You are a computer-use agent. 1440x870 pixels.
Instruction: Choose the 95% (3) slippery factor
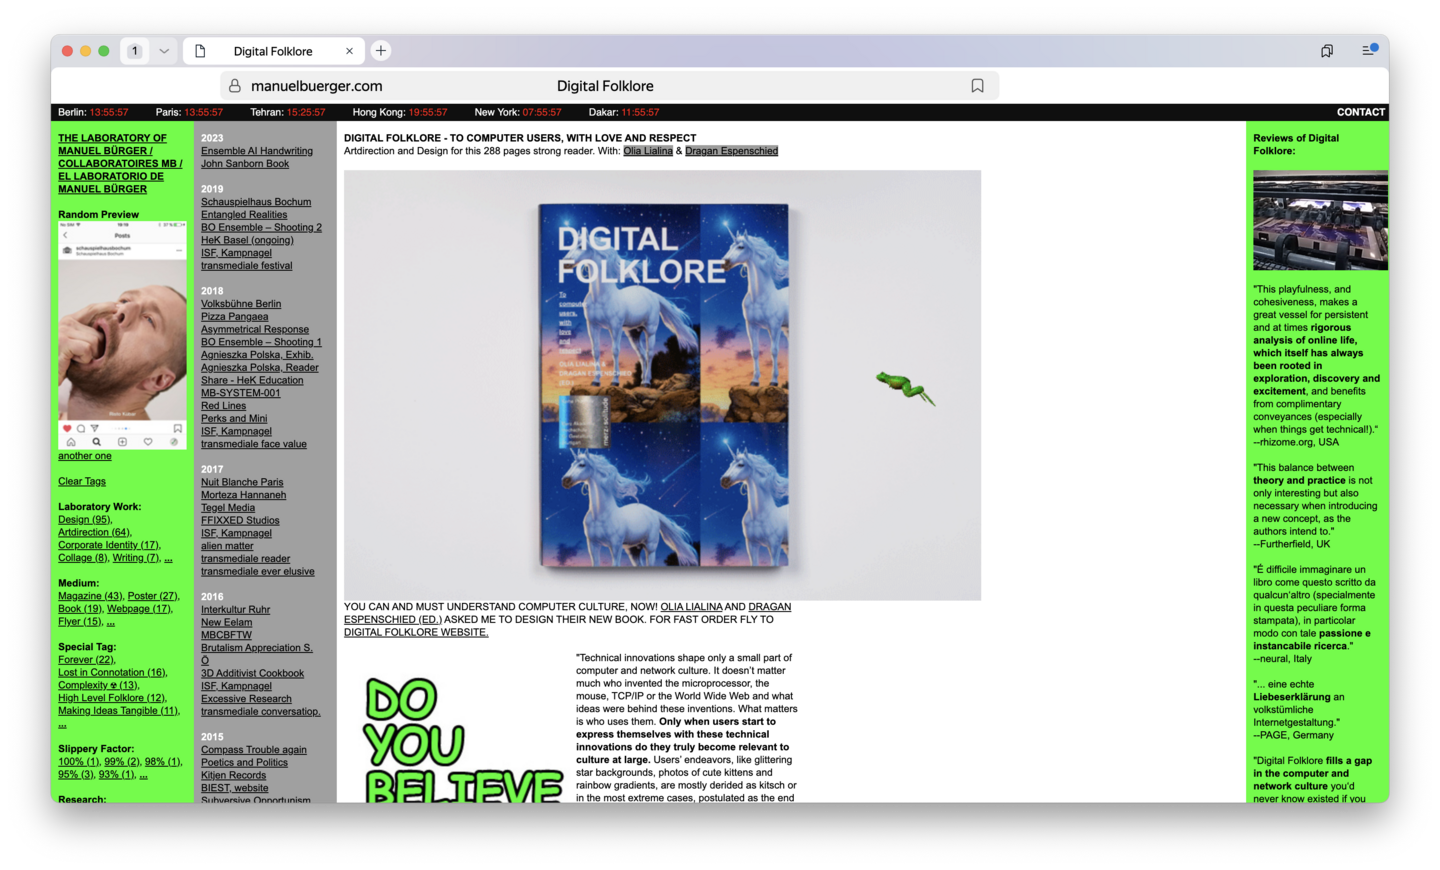(x=76, y=775)
